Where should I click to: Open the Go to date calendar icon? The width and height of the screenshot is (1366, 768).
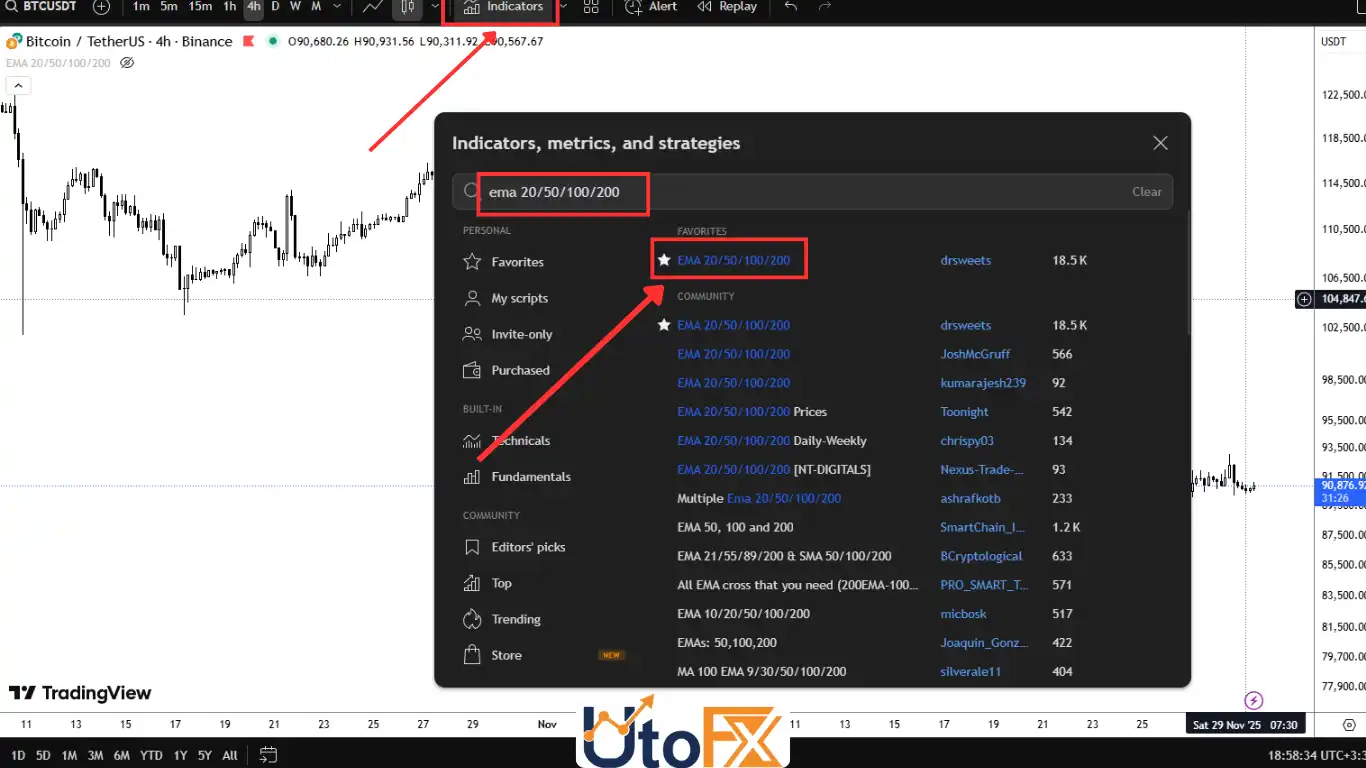[x=268, y=755]
